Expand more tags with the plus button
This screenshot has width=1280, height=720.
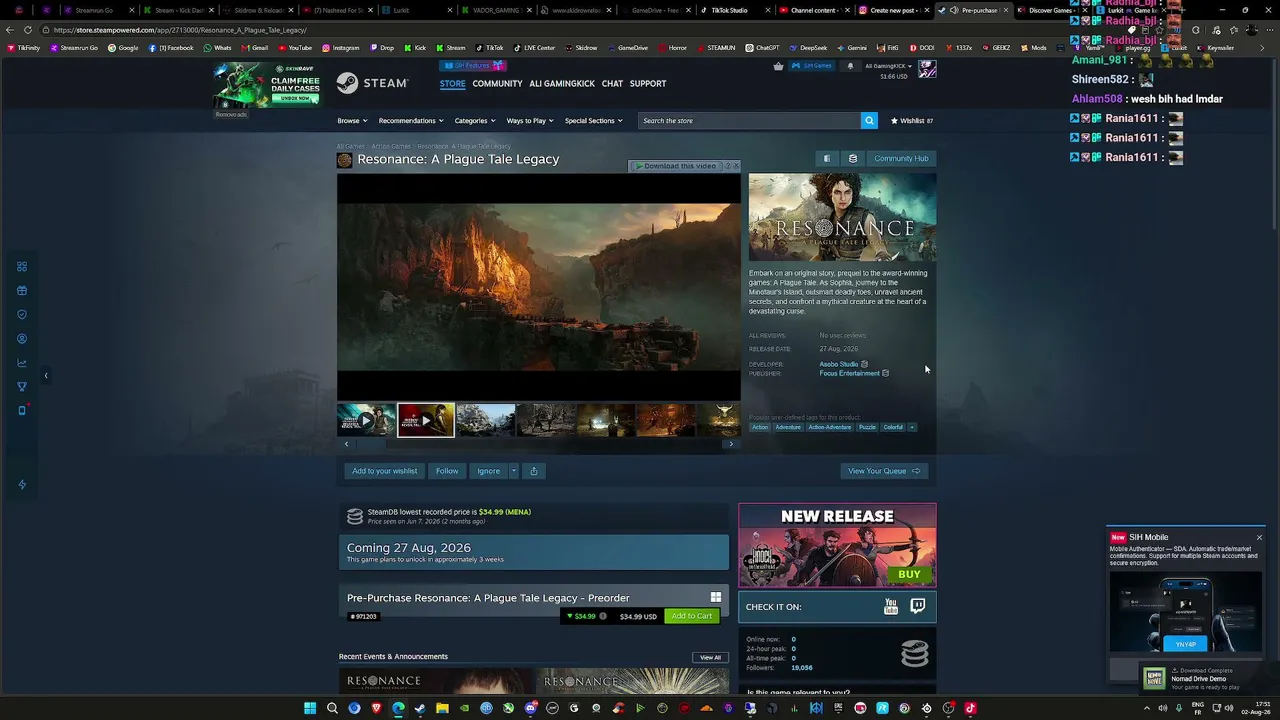912,427
